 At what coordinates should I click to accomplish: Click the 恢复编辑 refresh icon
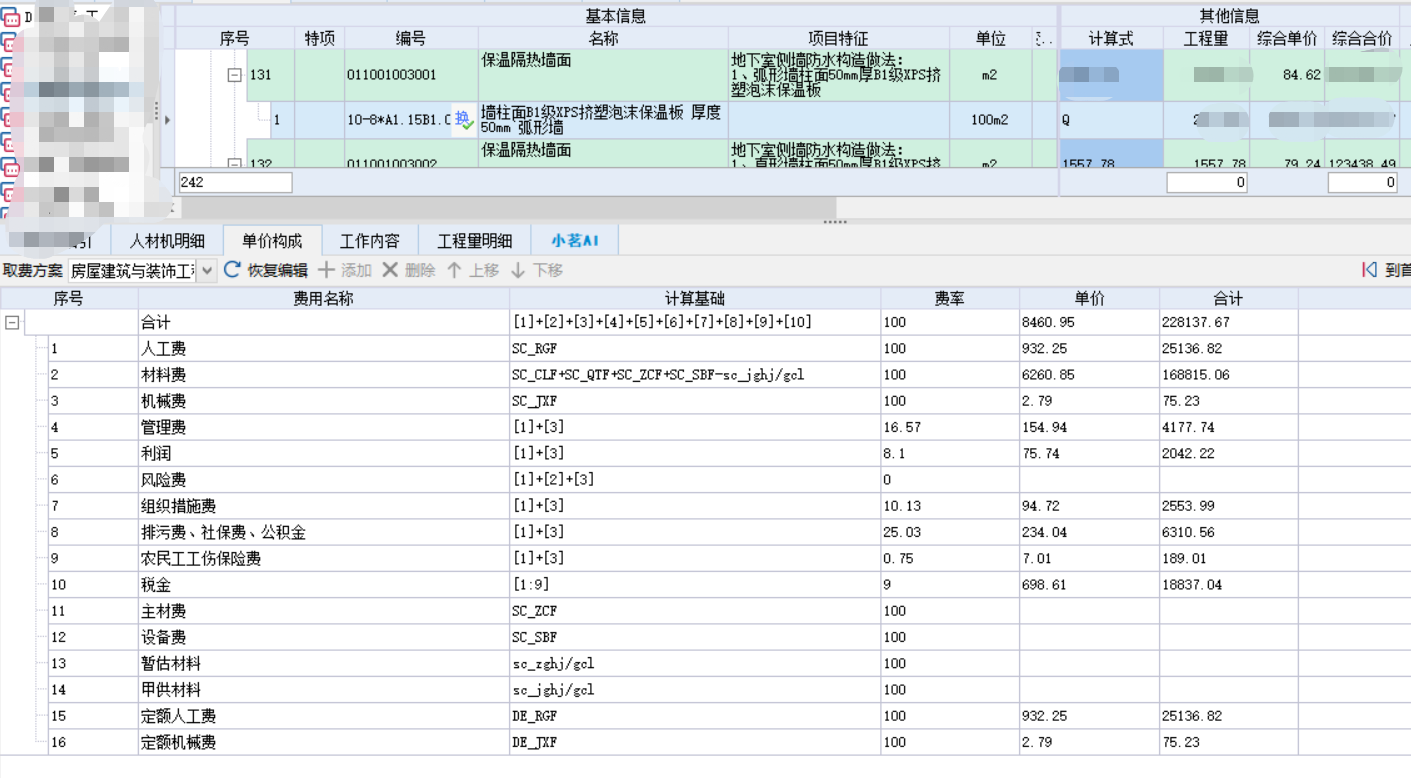pyautogui.click(x=232, y=270)
